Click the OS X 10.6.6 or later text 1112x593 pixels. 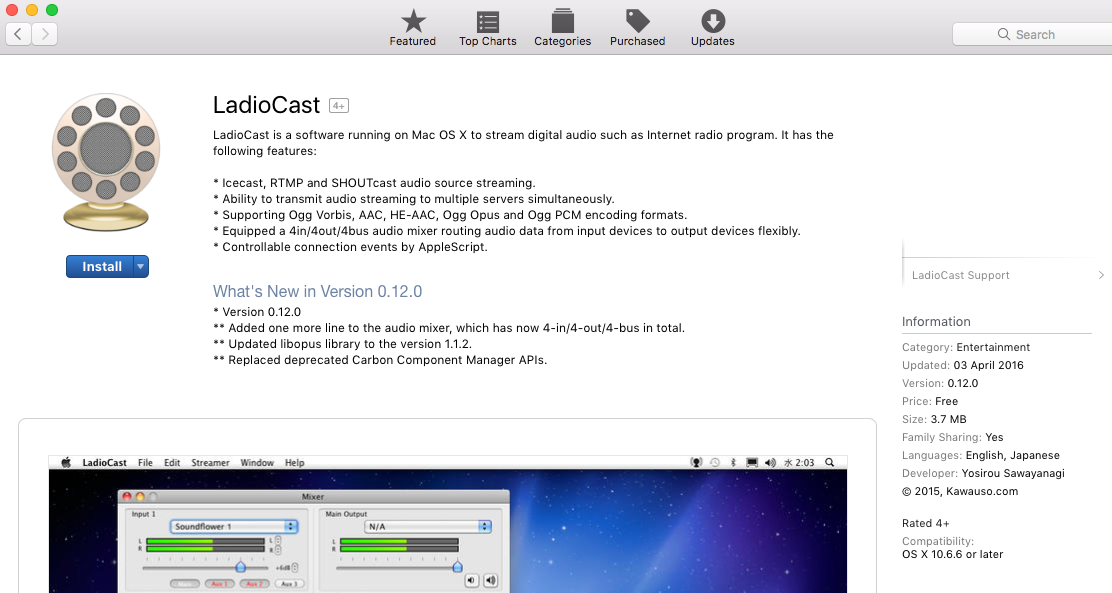(952, 554)
